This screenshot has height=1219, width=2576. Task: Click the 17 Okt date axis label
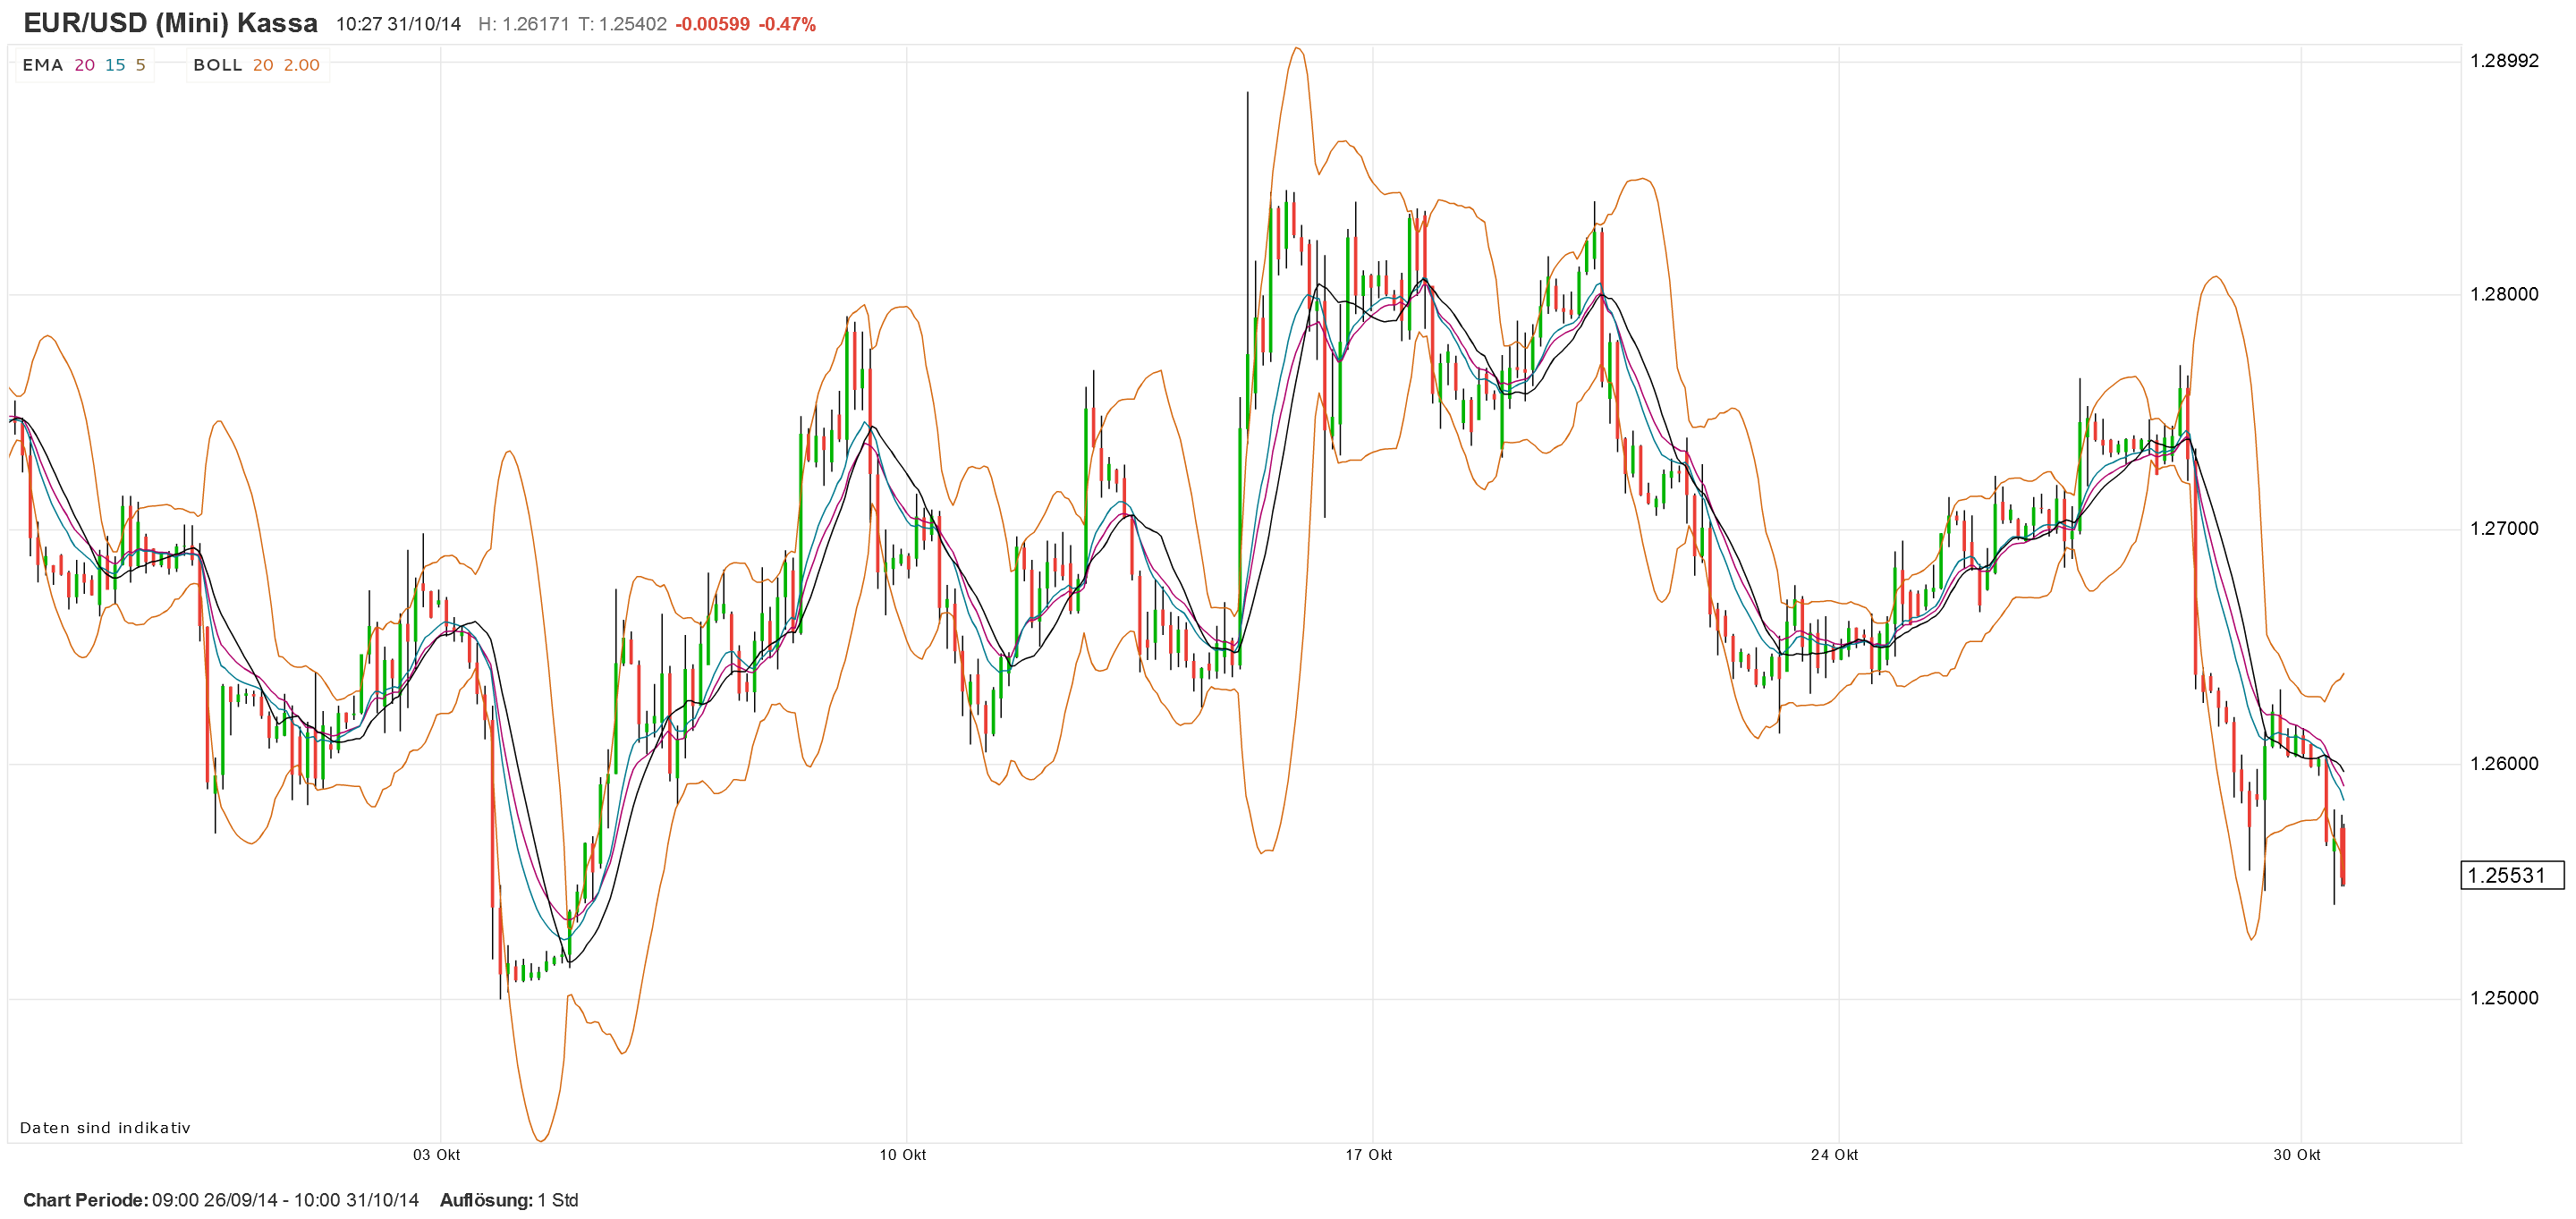click(x=1370, y=1153)
